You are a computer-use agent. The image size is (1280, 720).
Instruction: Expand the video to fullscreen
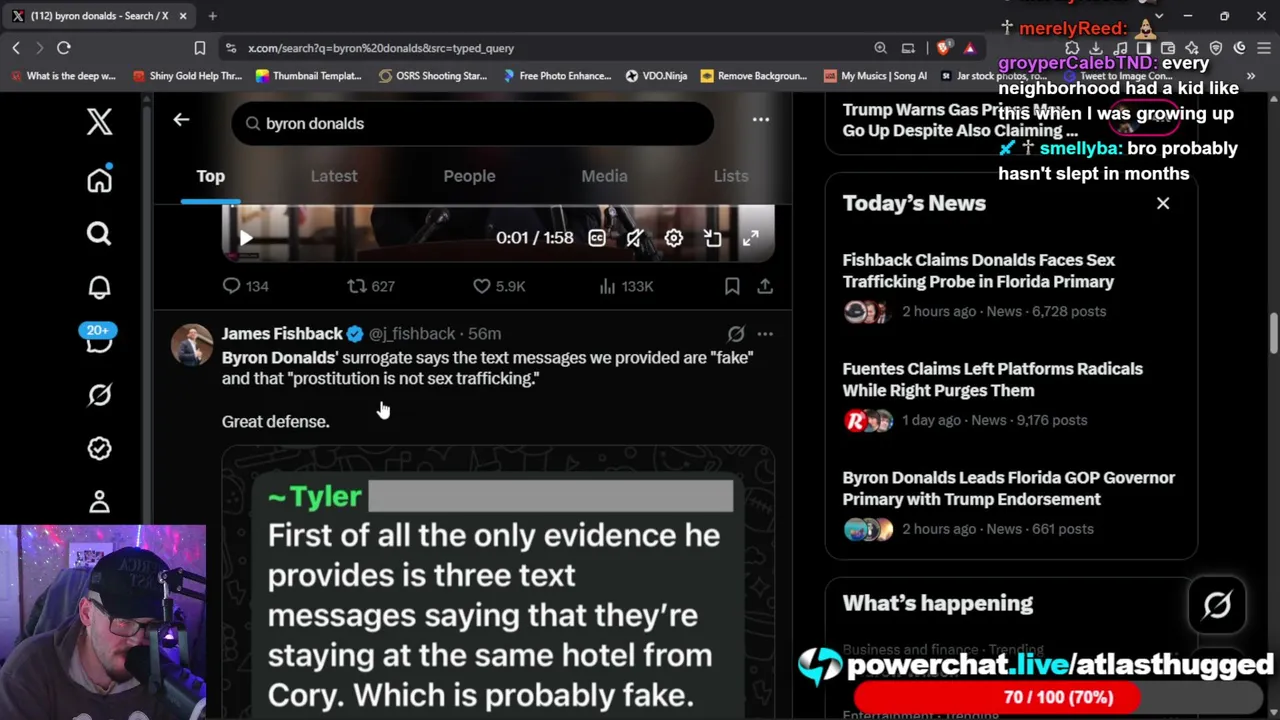(750, 238)
